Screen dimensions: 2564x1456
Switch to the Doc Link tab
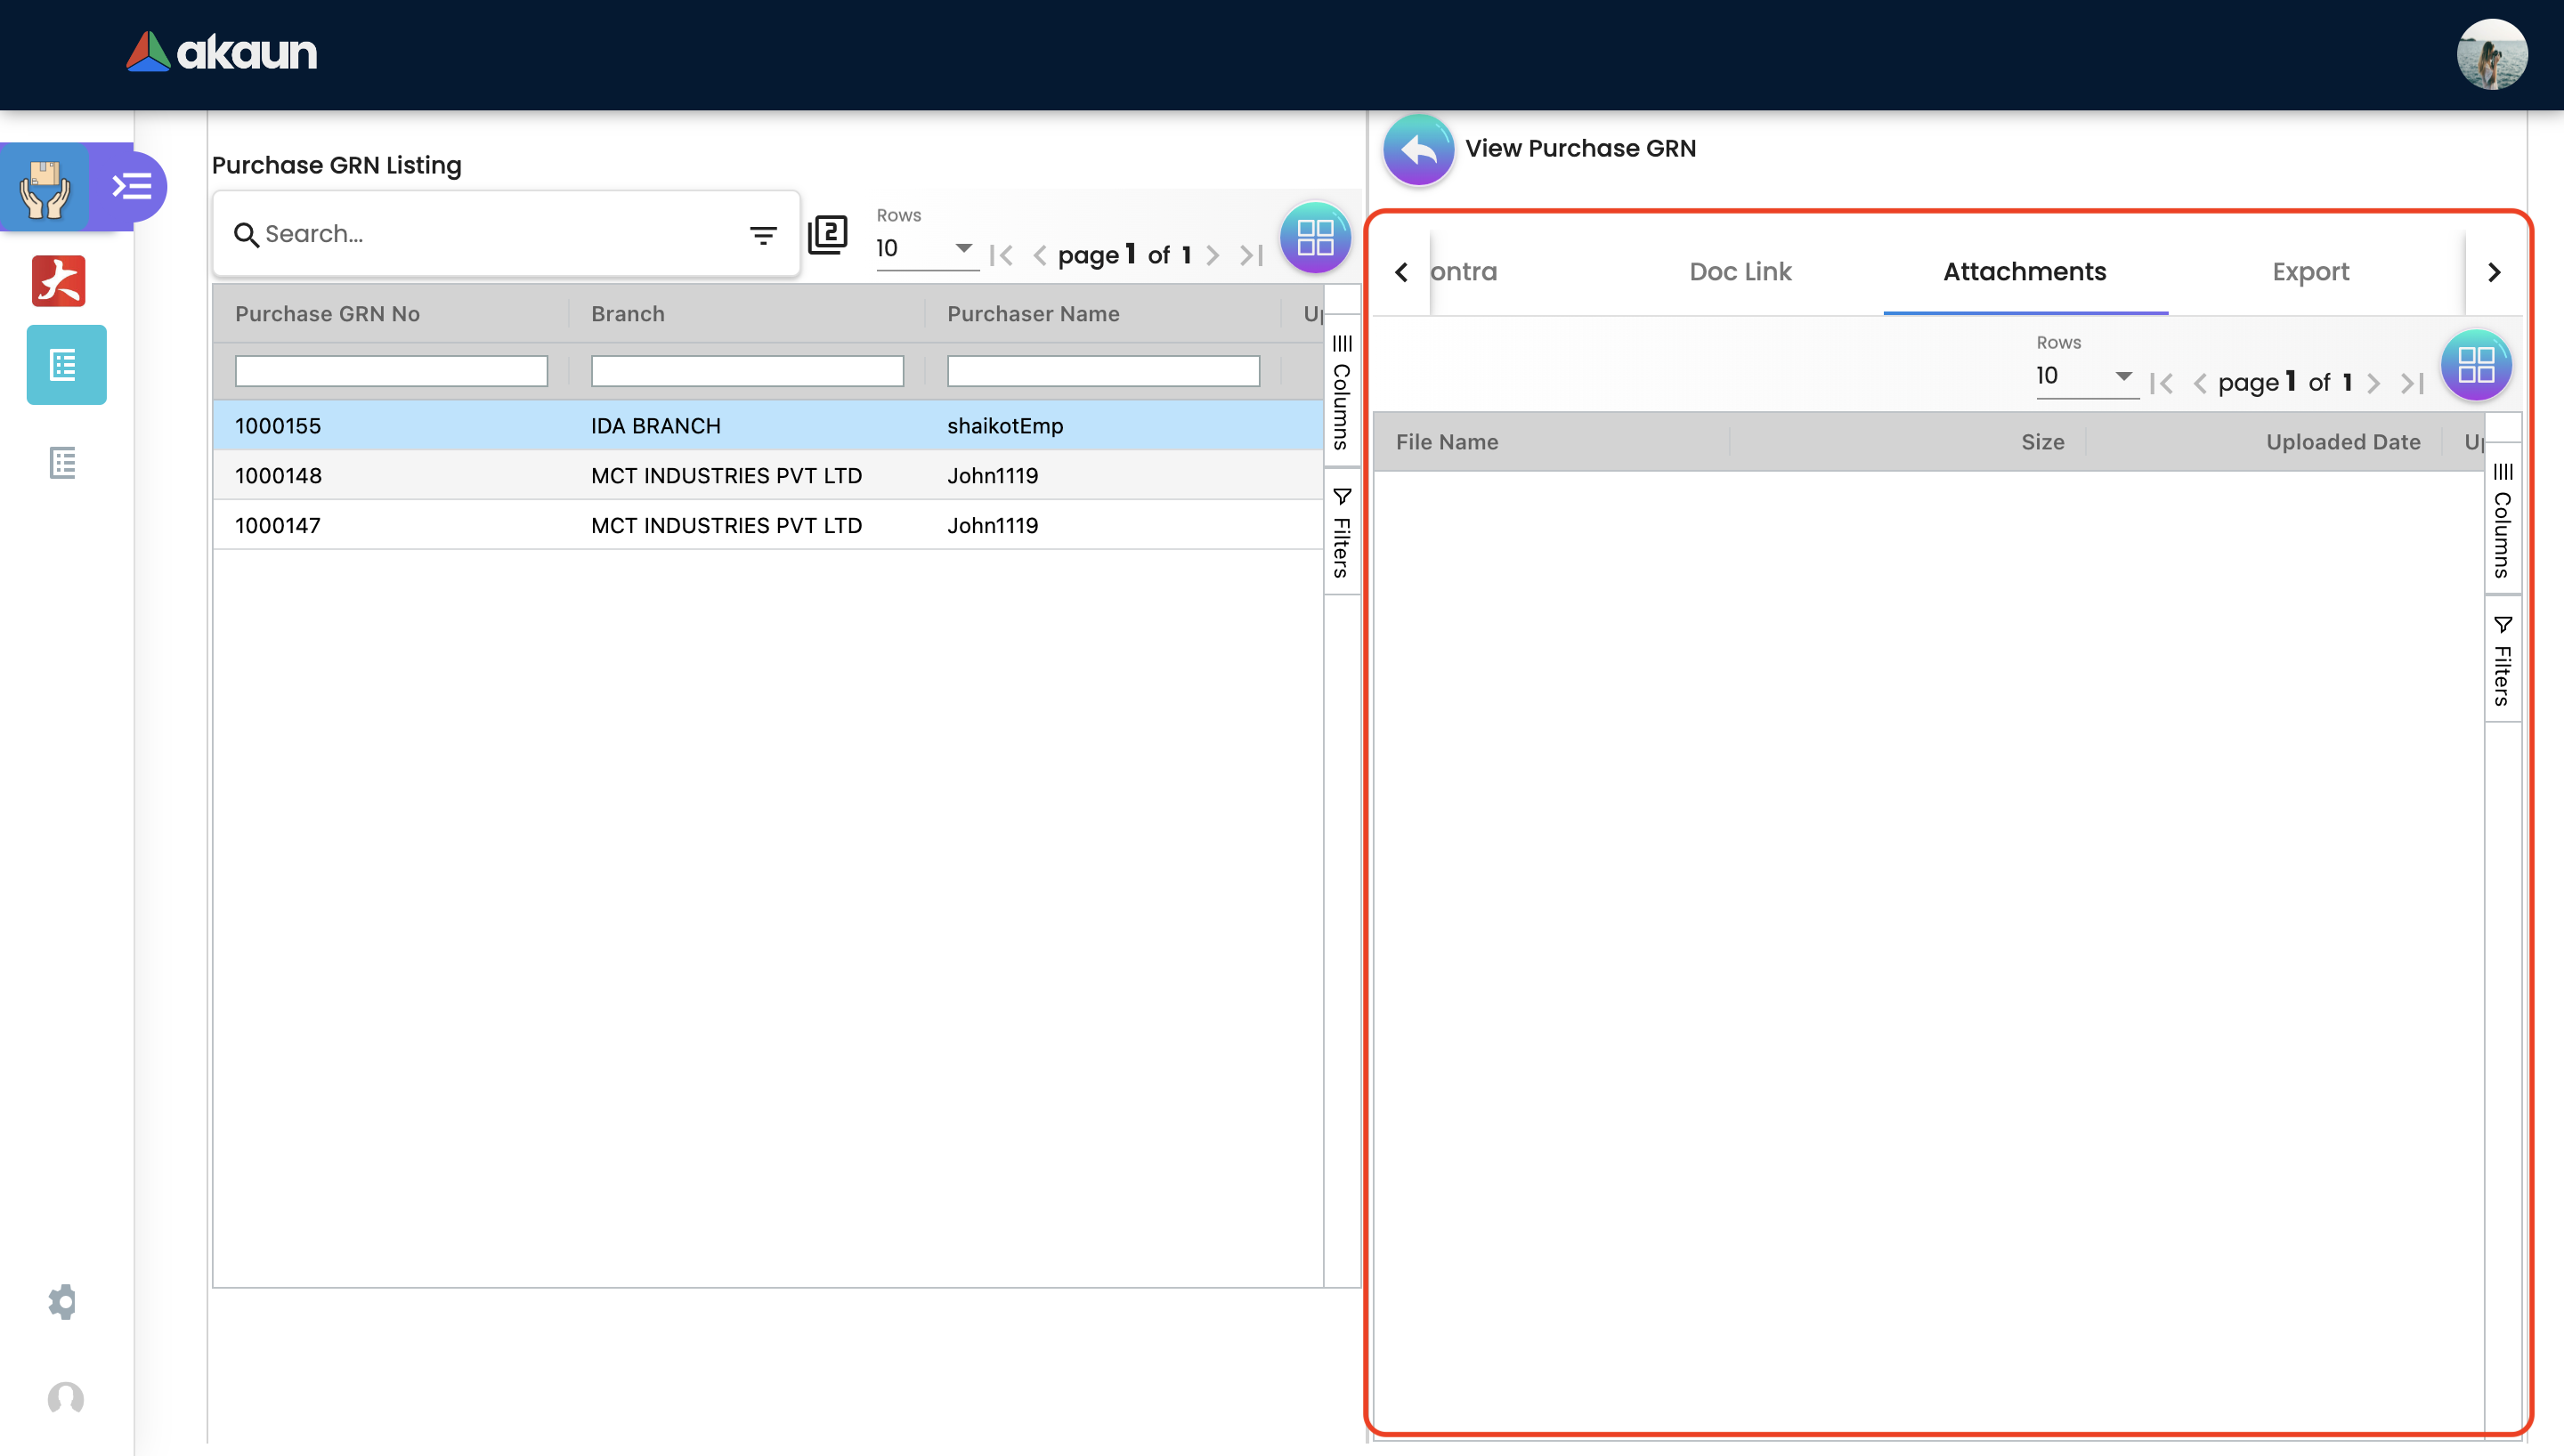(x=1740, y=272)
